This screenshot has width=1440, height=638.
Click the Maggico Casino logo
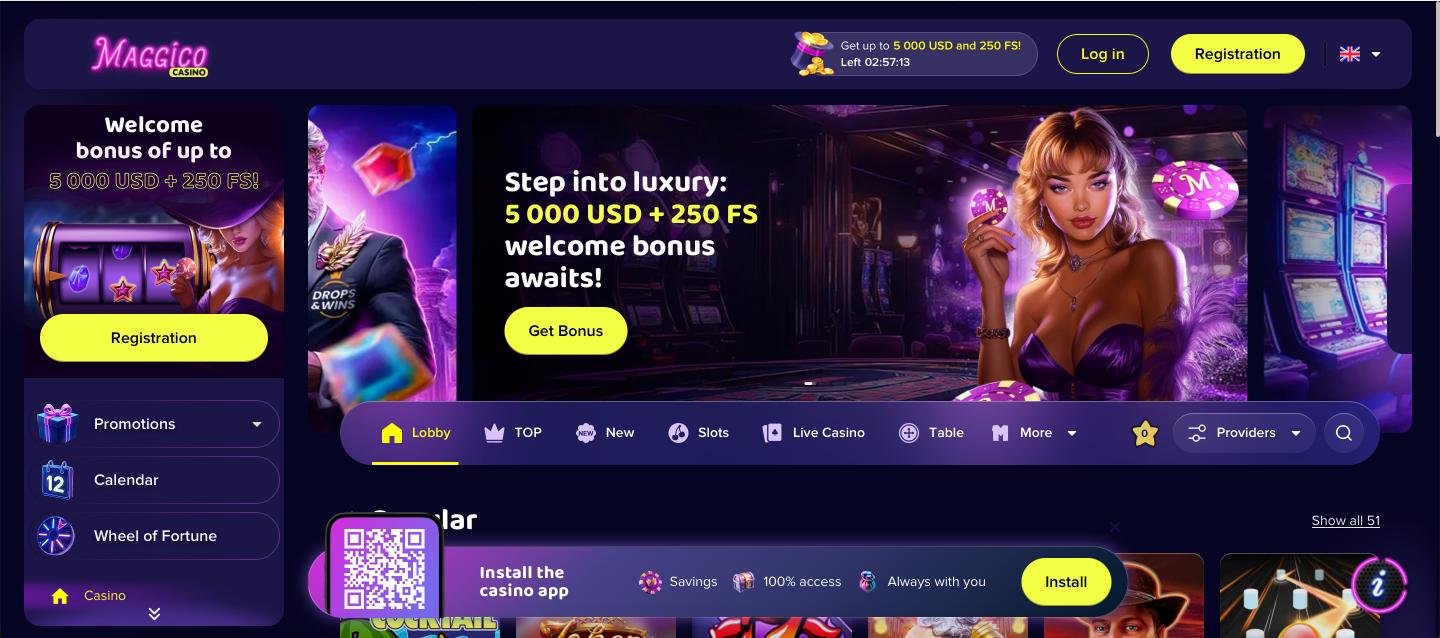pyautogui.click(x=150, y=55)
